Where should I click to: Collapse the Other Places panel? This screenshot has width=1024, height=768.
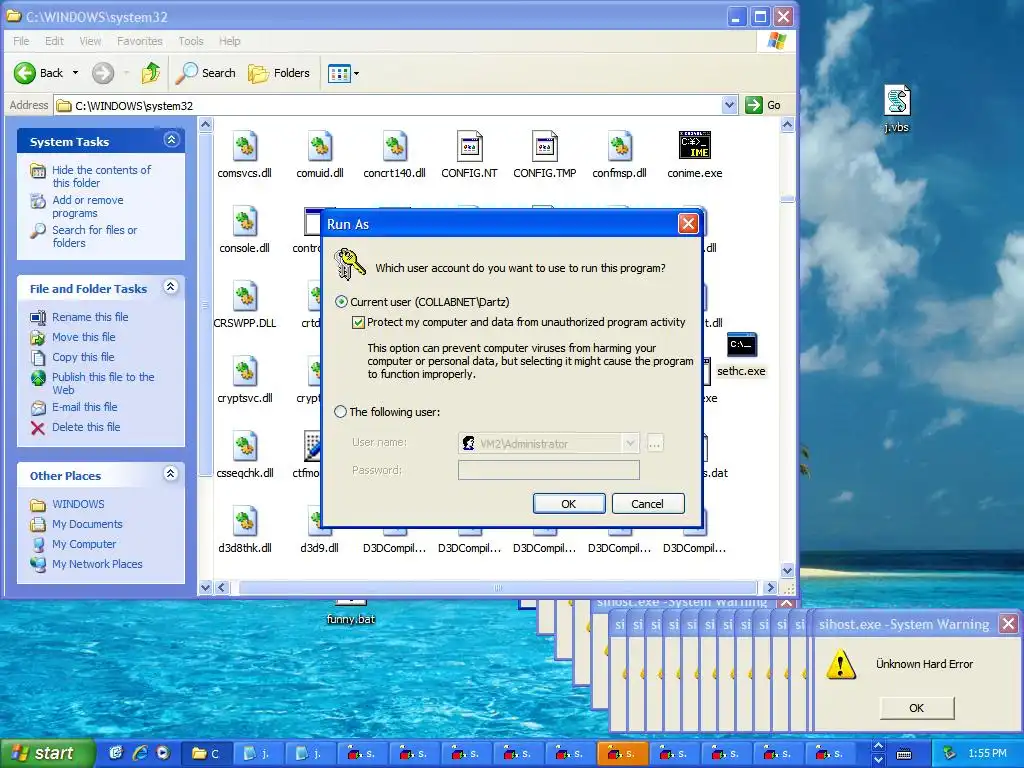tap(170, 473)
